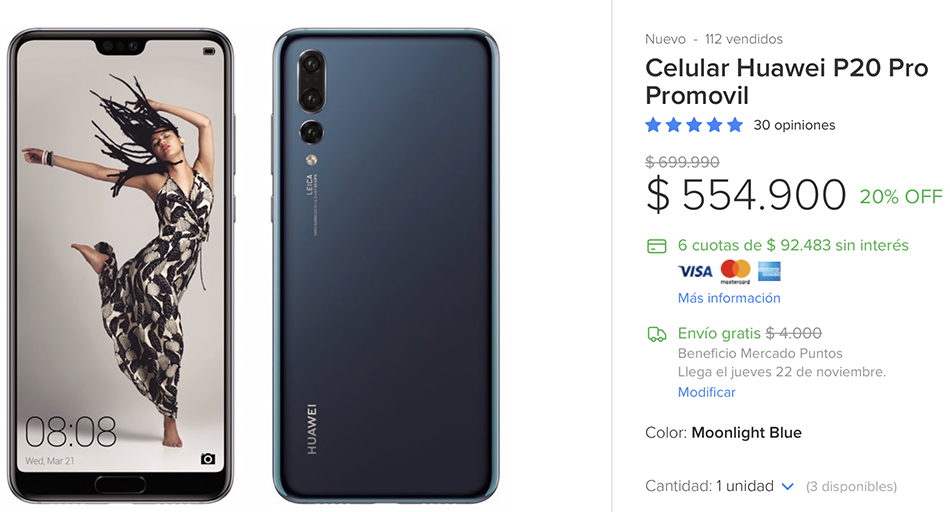Click the first blue rating star

[x=653, y=125]
